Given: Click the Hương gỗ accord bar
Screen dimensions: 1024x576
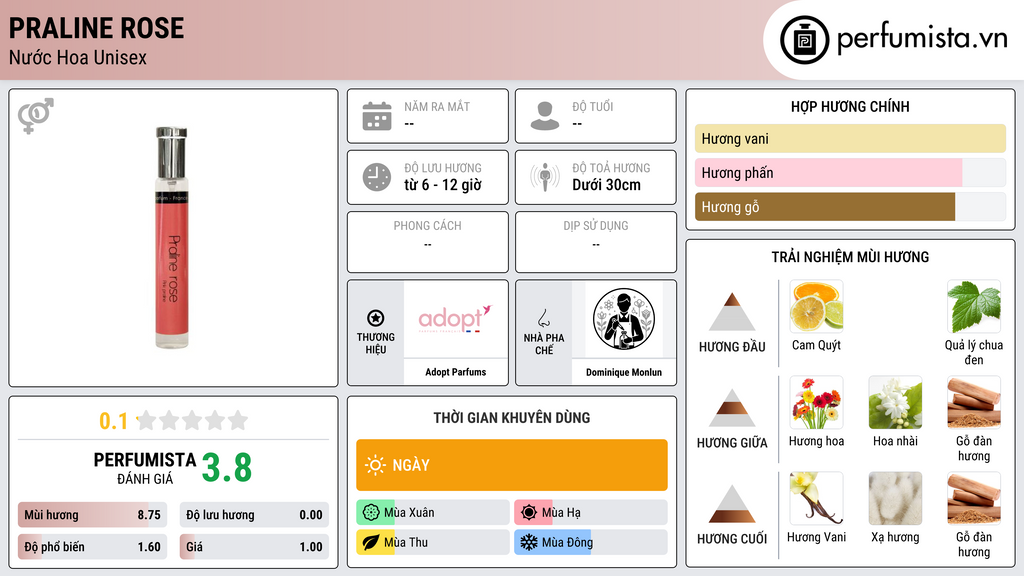Looking at the screenshot, I should (x=850, y=206).
